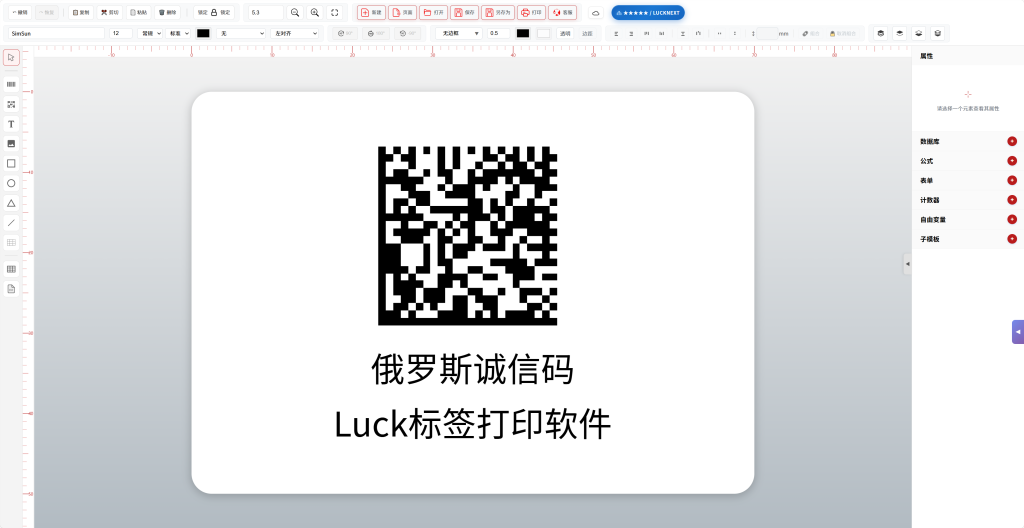1024x528 pixels.
Task: Select the greyed-out table tool
Action: coord(11,242)
